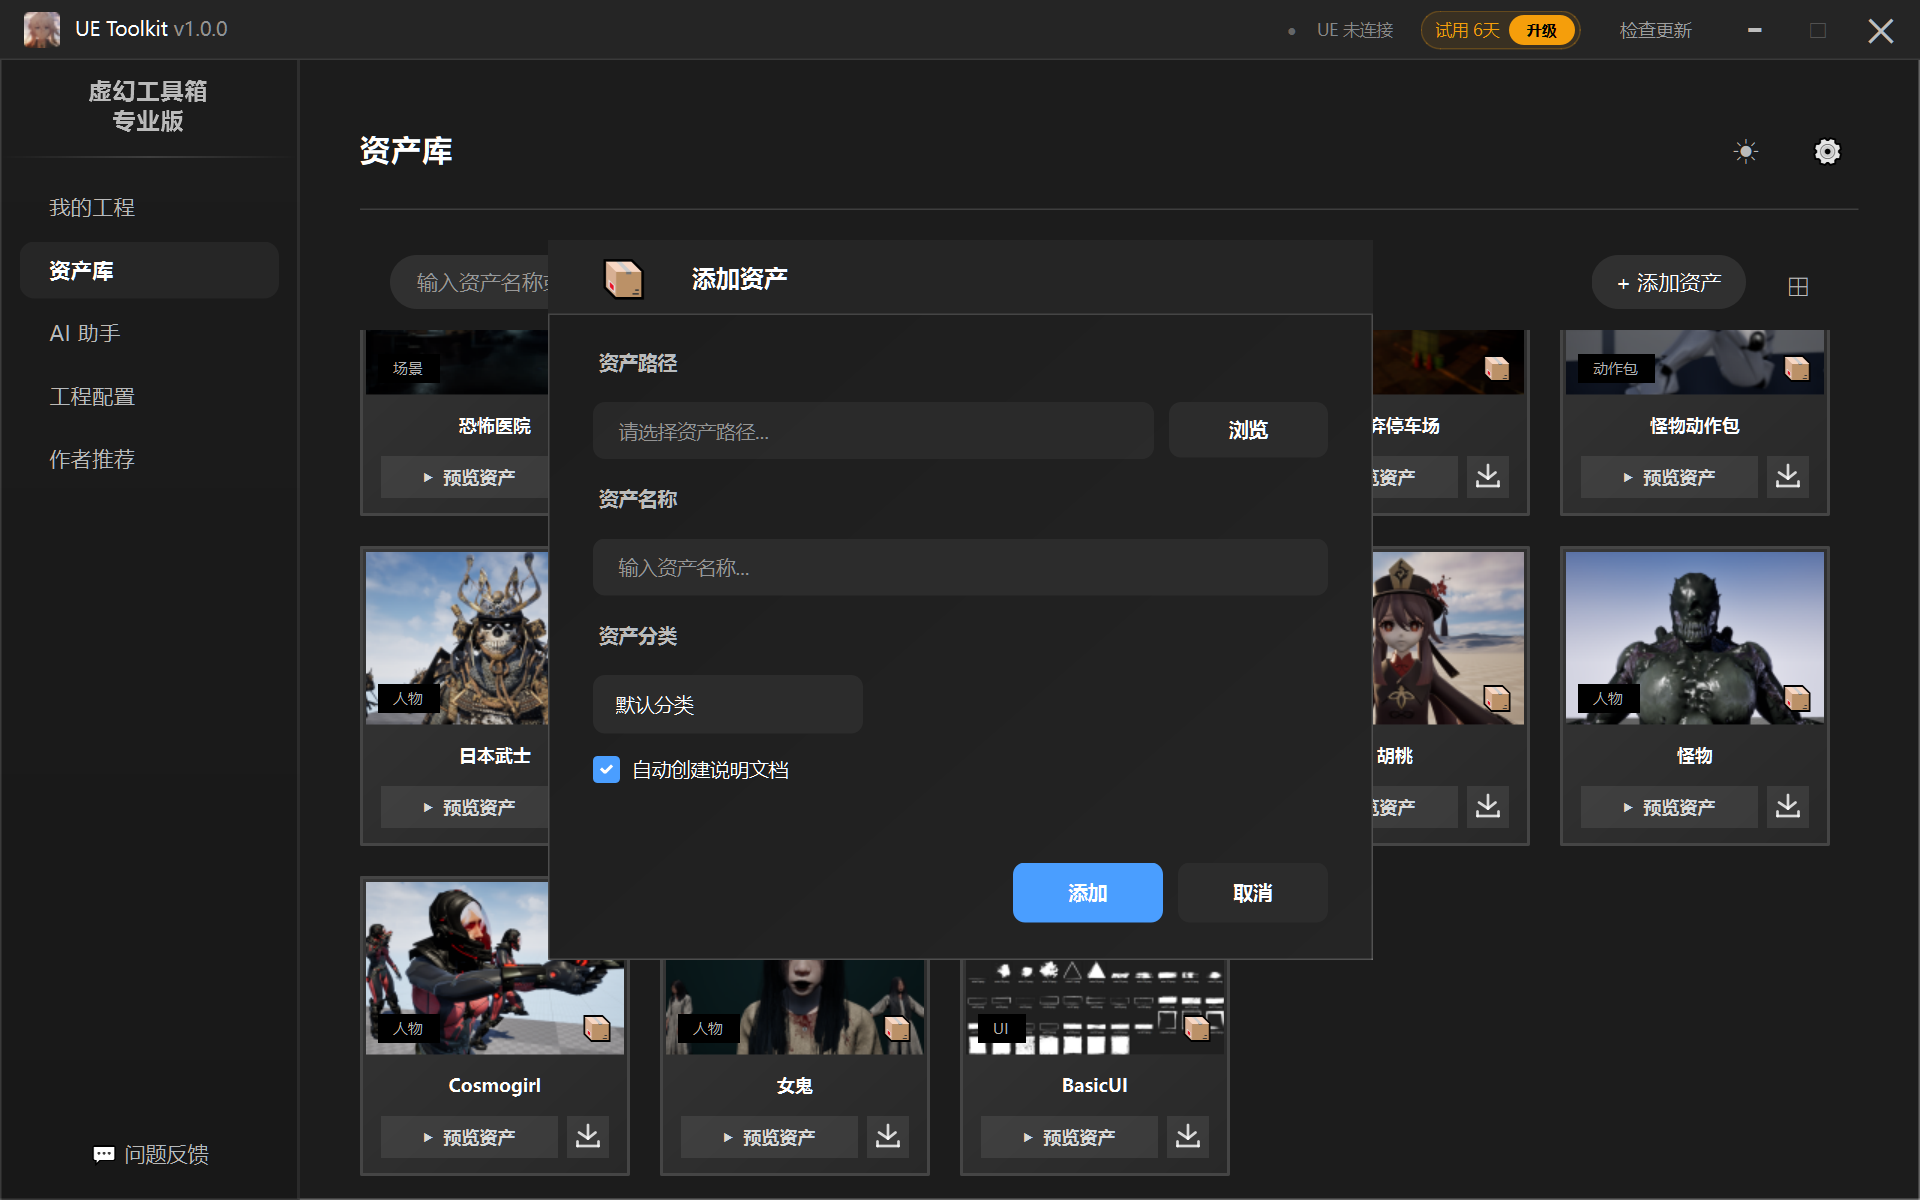Switch to AI 助手 in sidebar
Screen dimensions: 1920x1200
coord(85,333)
